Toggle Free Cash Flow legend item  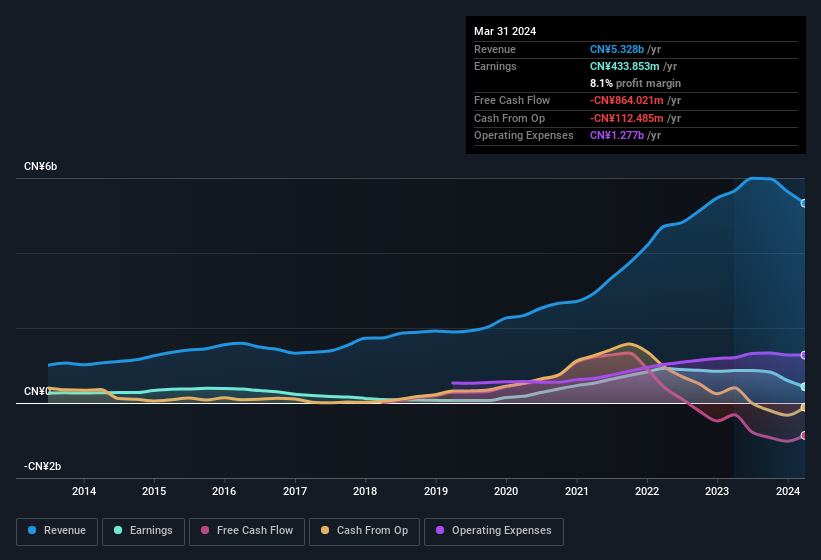point(246,531)
